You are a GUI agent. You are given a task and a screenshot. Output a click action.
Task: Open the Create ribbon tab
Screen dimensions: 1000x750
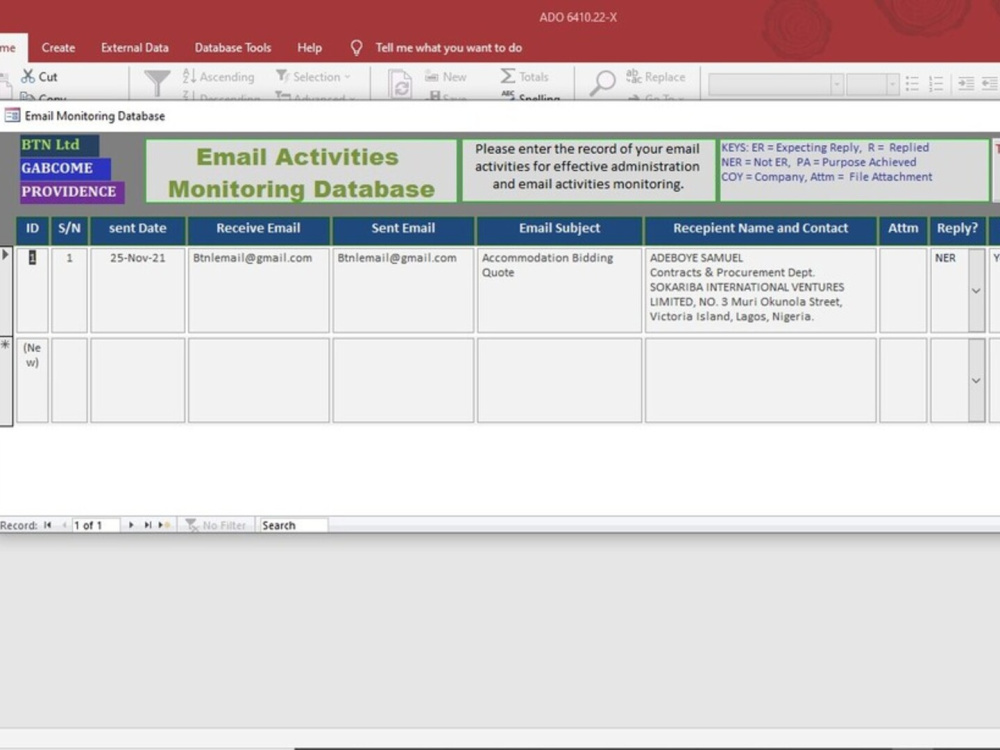(x=58, y=48)
